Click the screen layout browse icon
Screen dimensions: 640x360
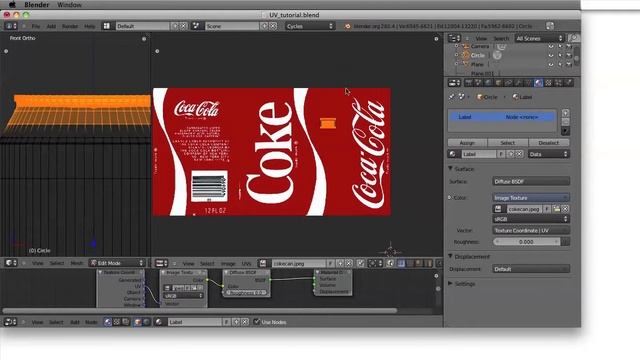coord(107,26)
